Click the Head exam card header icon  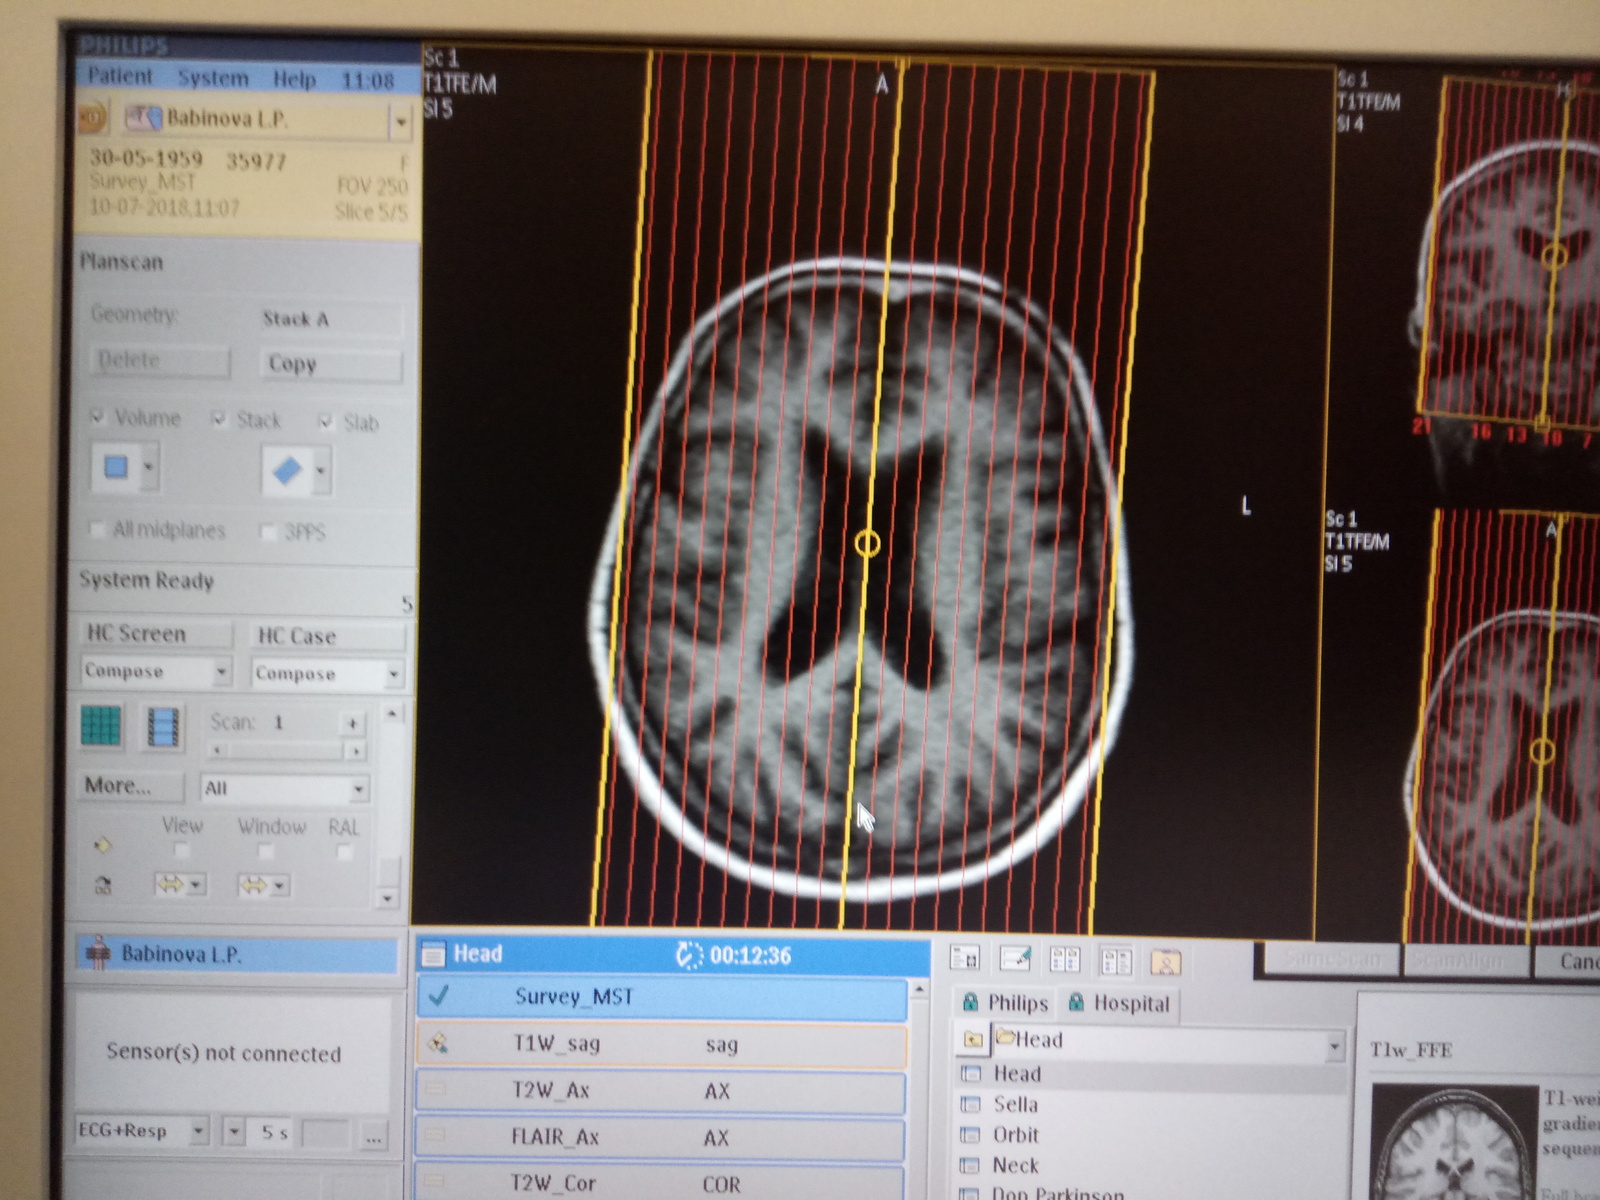[x=433, y=954]
